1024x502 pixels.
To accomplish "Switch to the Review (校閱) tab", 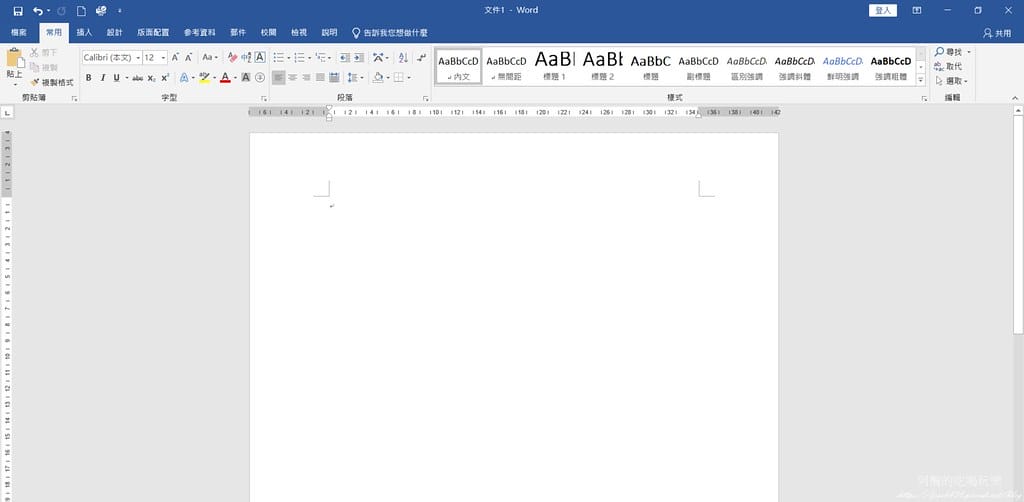I will pyautogui.click(x=268, y=33).
